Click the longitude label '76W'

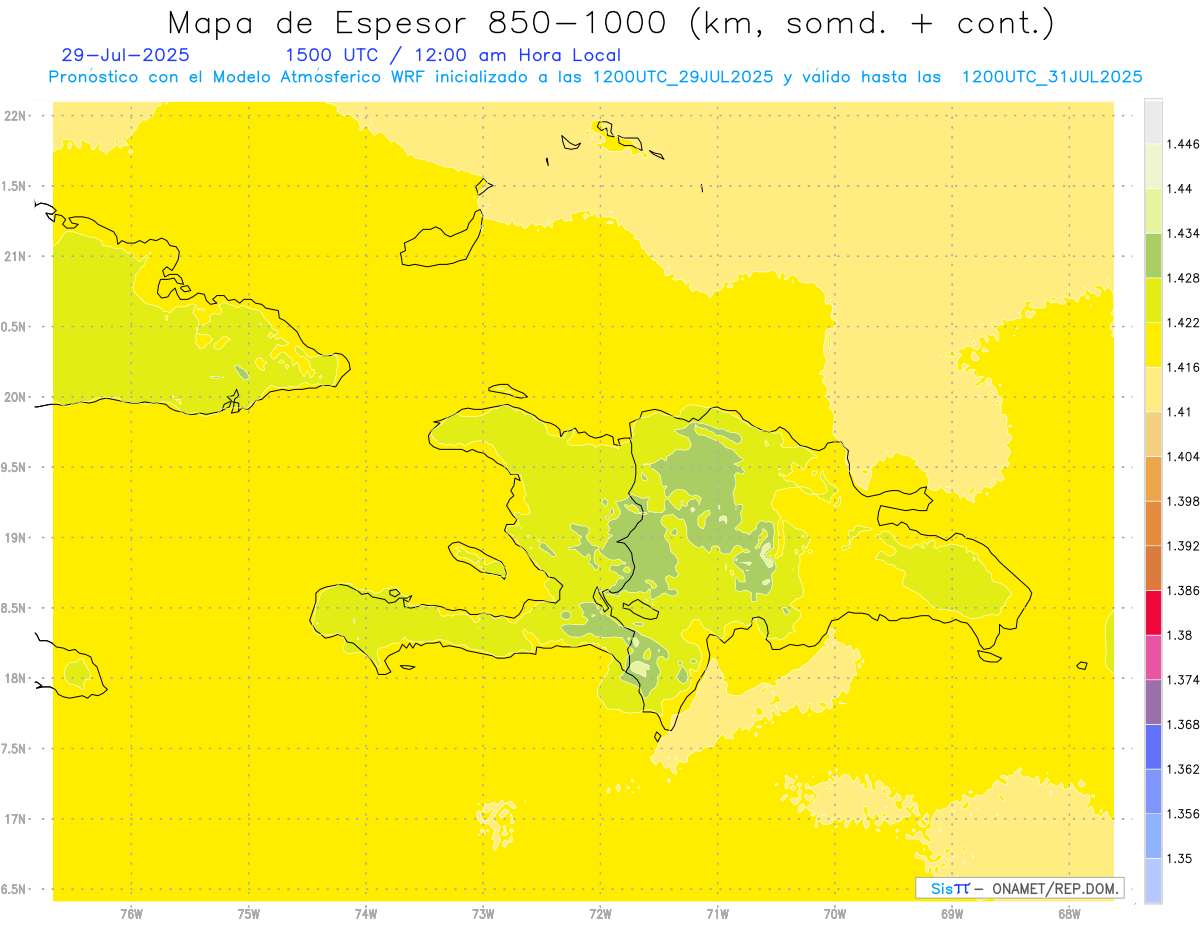click(131, 913)
